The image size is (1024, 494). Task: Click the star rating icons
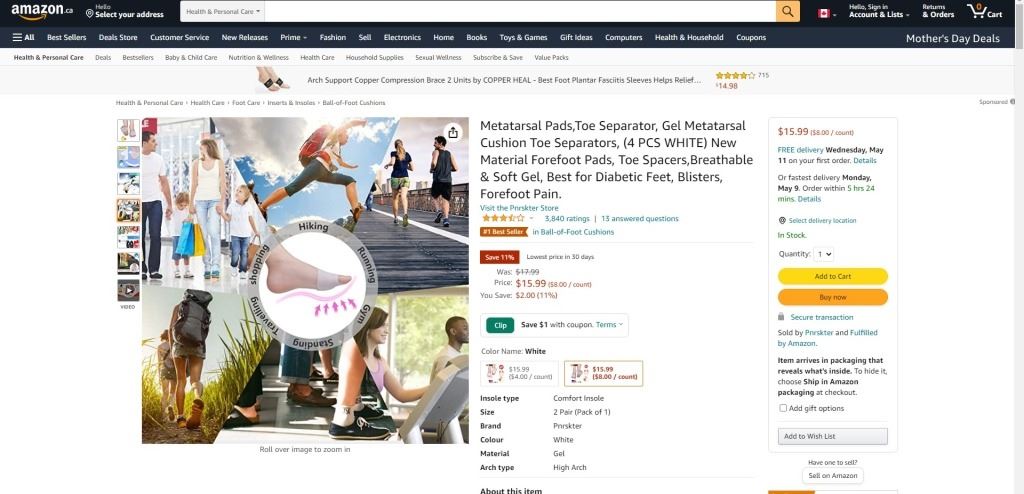point(503,218)
